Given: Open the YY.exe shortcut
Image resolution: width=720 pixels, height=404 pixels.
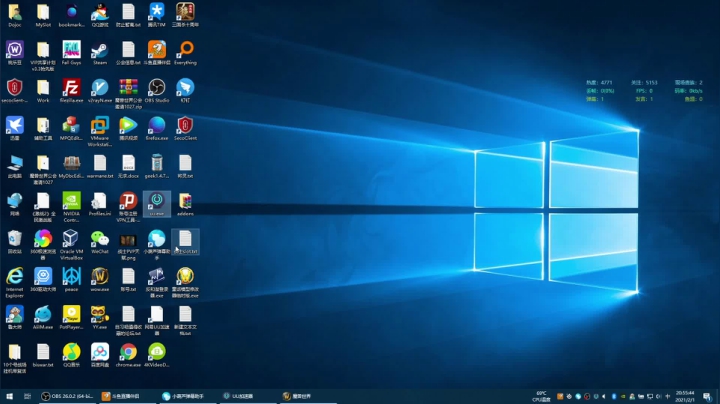Looking at the screenshot, I should 100,317.
